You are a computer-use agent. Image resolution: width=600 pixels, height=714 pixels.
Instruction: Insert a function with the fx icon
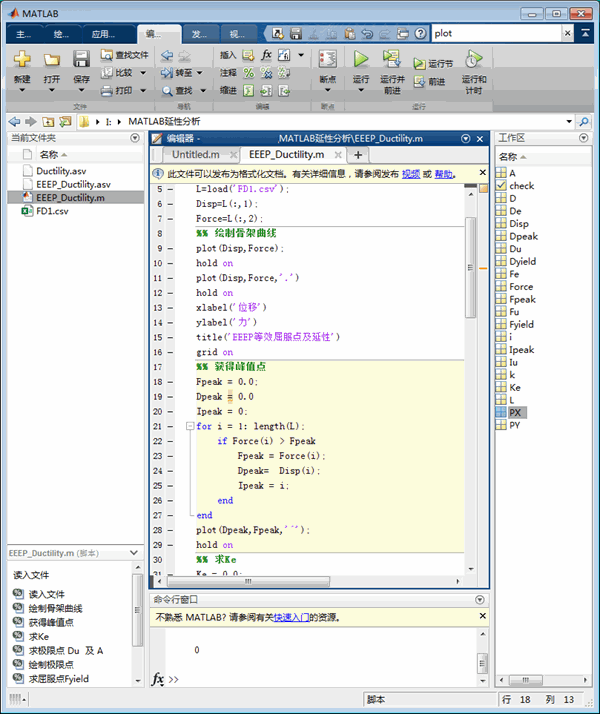click(x=266, y=55)
